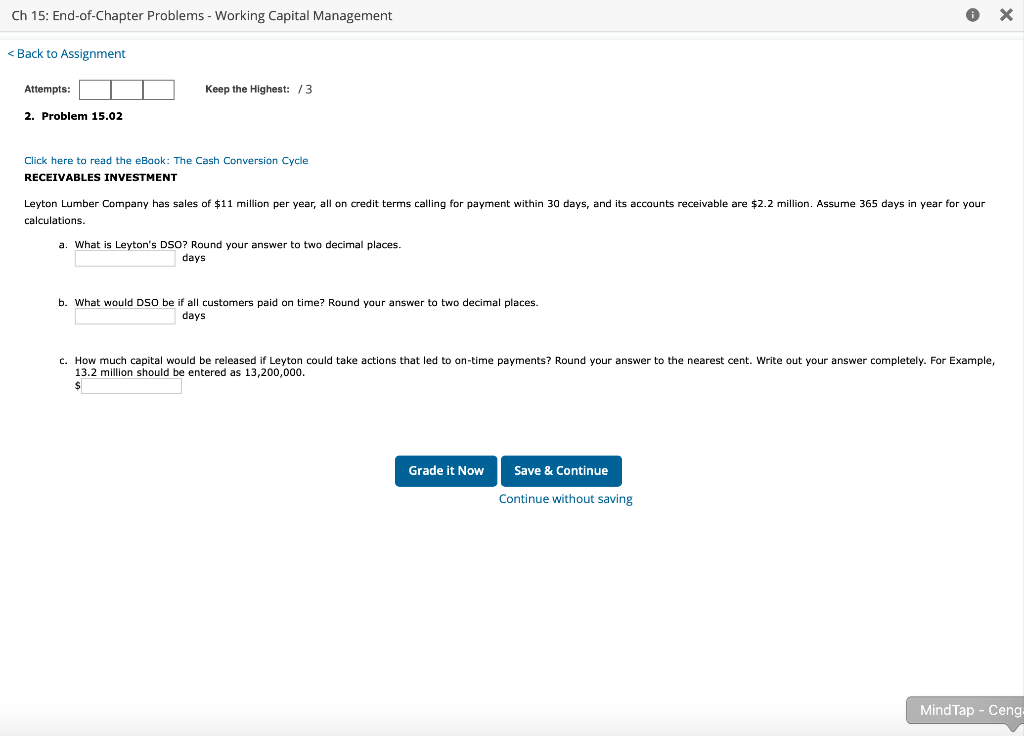
Task: Click the question a text about Leyton's DSO
Action: pos(238,245)
